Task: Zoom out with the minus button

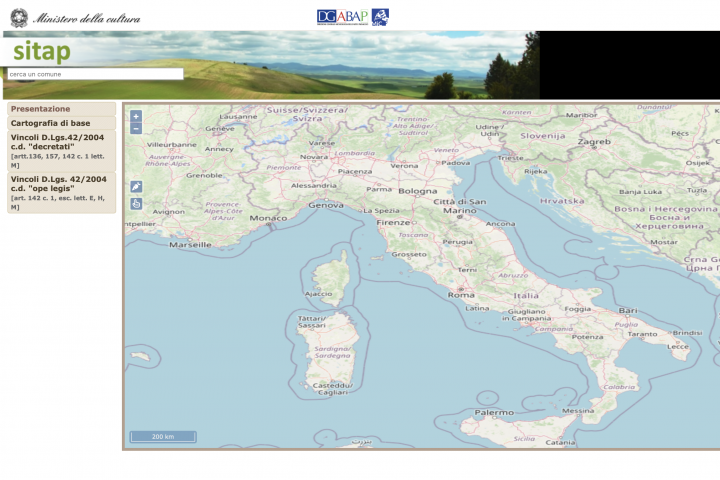Action: (136, 128)
